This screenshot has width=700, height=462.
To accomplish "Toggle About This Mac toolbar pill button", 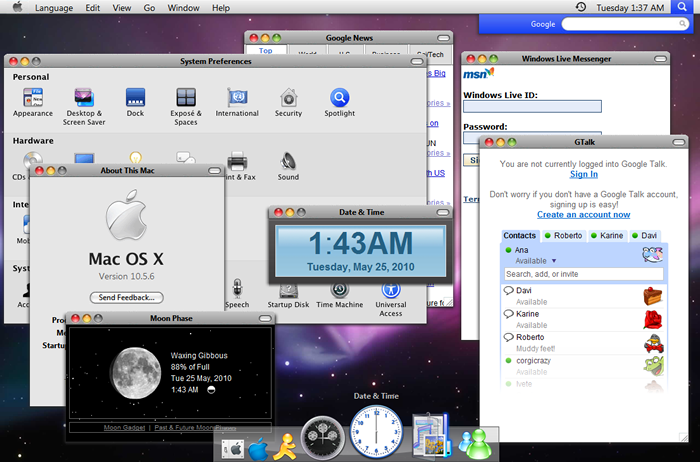I will (215, 171).
